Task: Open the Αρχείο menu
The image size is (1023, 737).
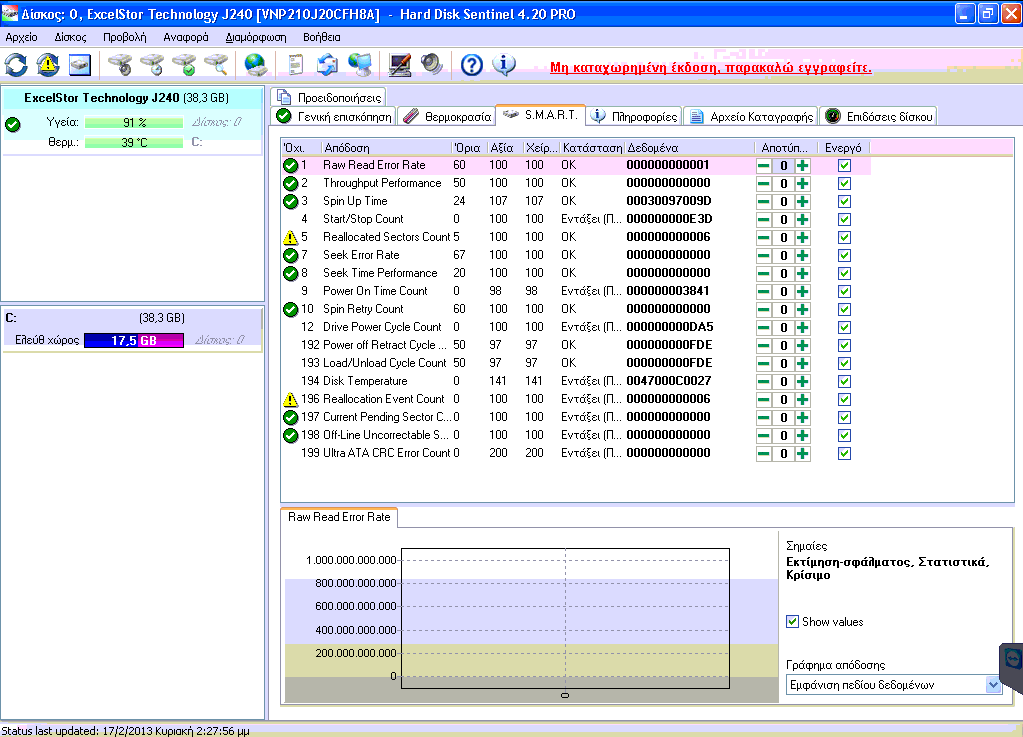Action: (x=22, y=37)
